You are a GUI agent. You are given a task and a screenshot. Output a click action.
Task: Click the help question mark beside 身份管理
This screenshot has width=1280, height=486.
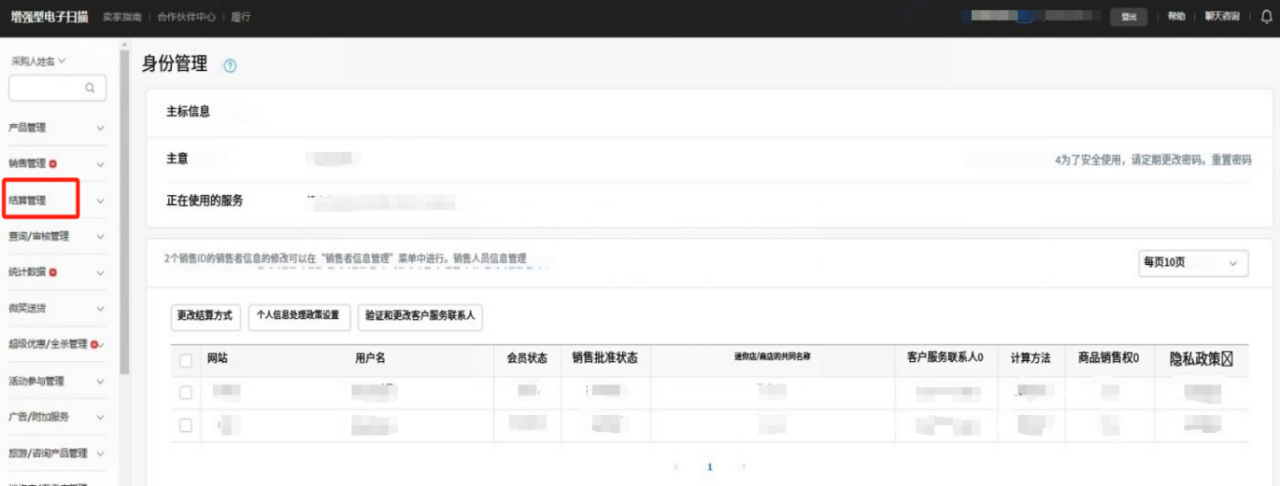(230, 66)
